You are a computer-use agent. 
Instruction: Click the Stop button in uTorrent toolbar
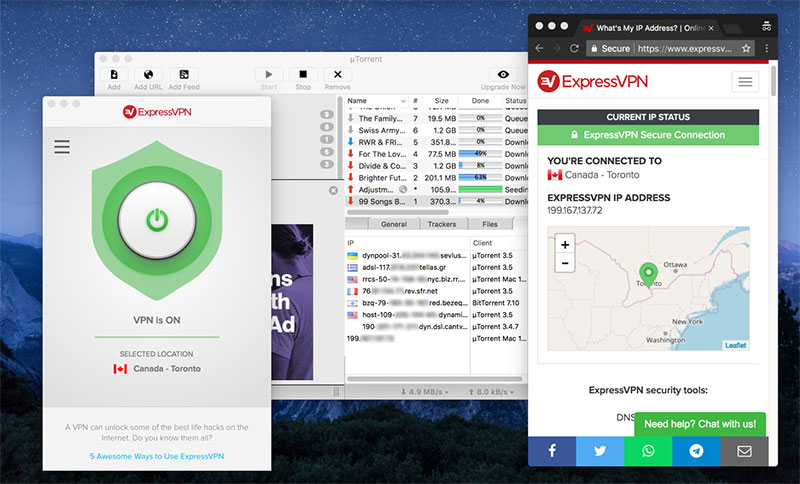pyautogui.click(x=303, y=74)
